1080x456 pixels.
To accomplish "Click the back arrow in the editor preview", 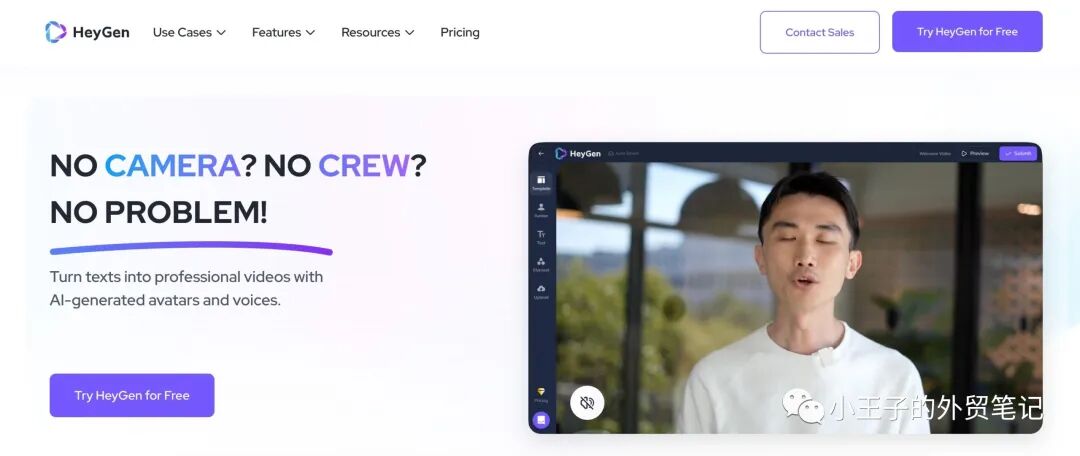I will (541, 154).
